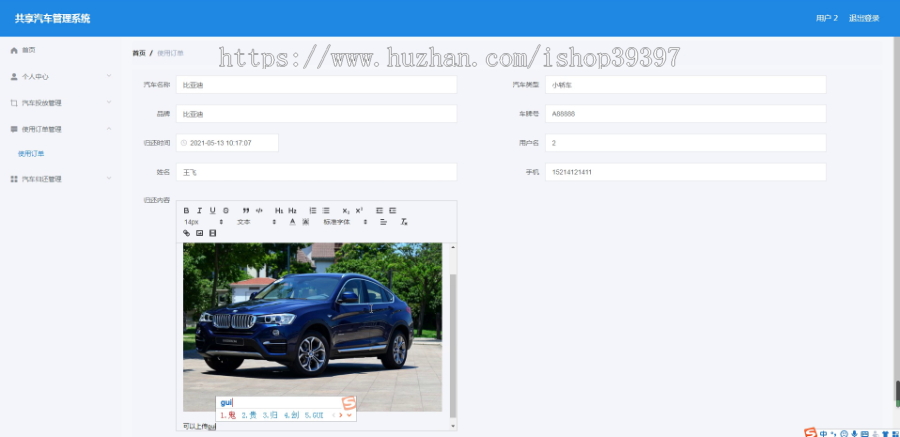900x437 pixels.
Task: Focus the 车牌号 input field
Action: (x=685, y=114)
